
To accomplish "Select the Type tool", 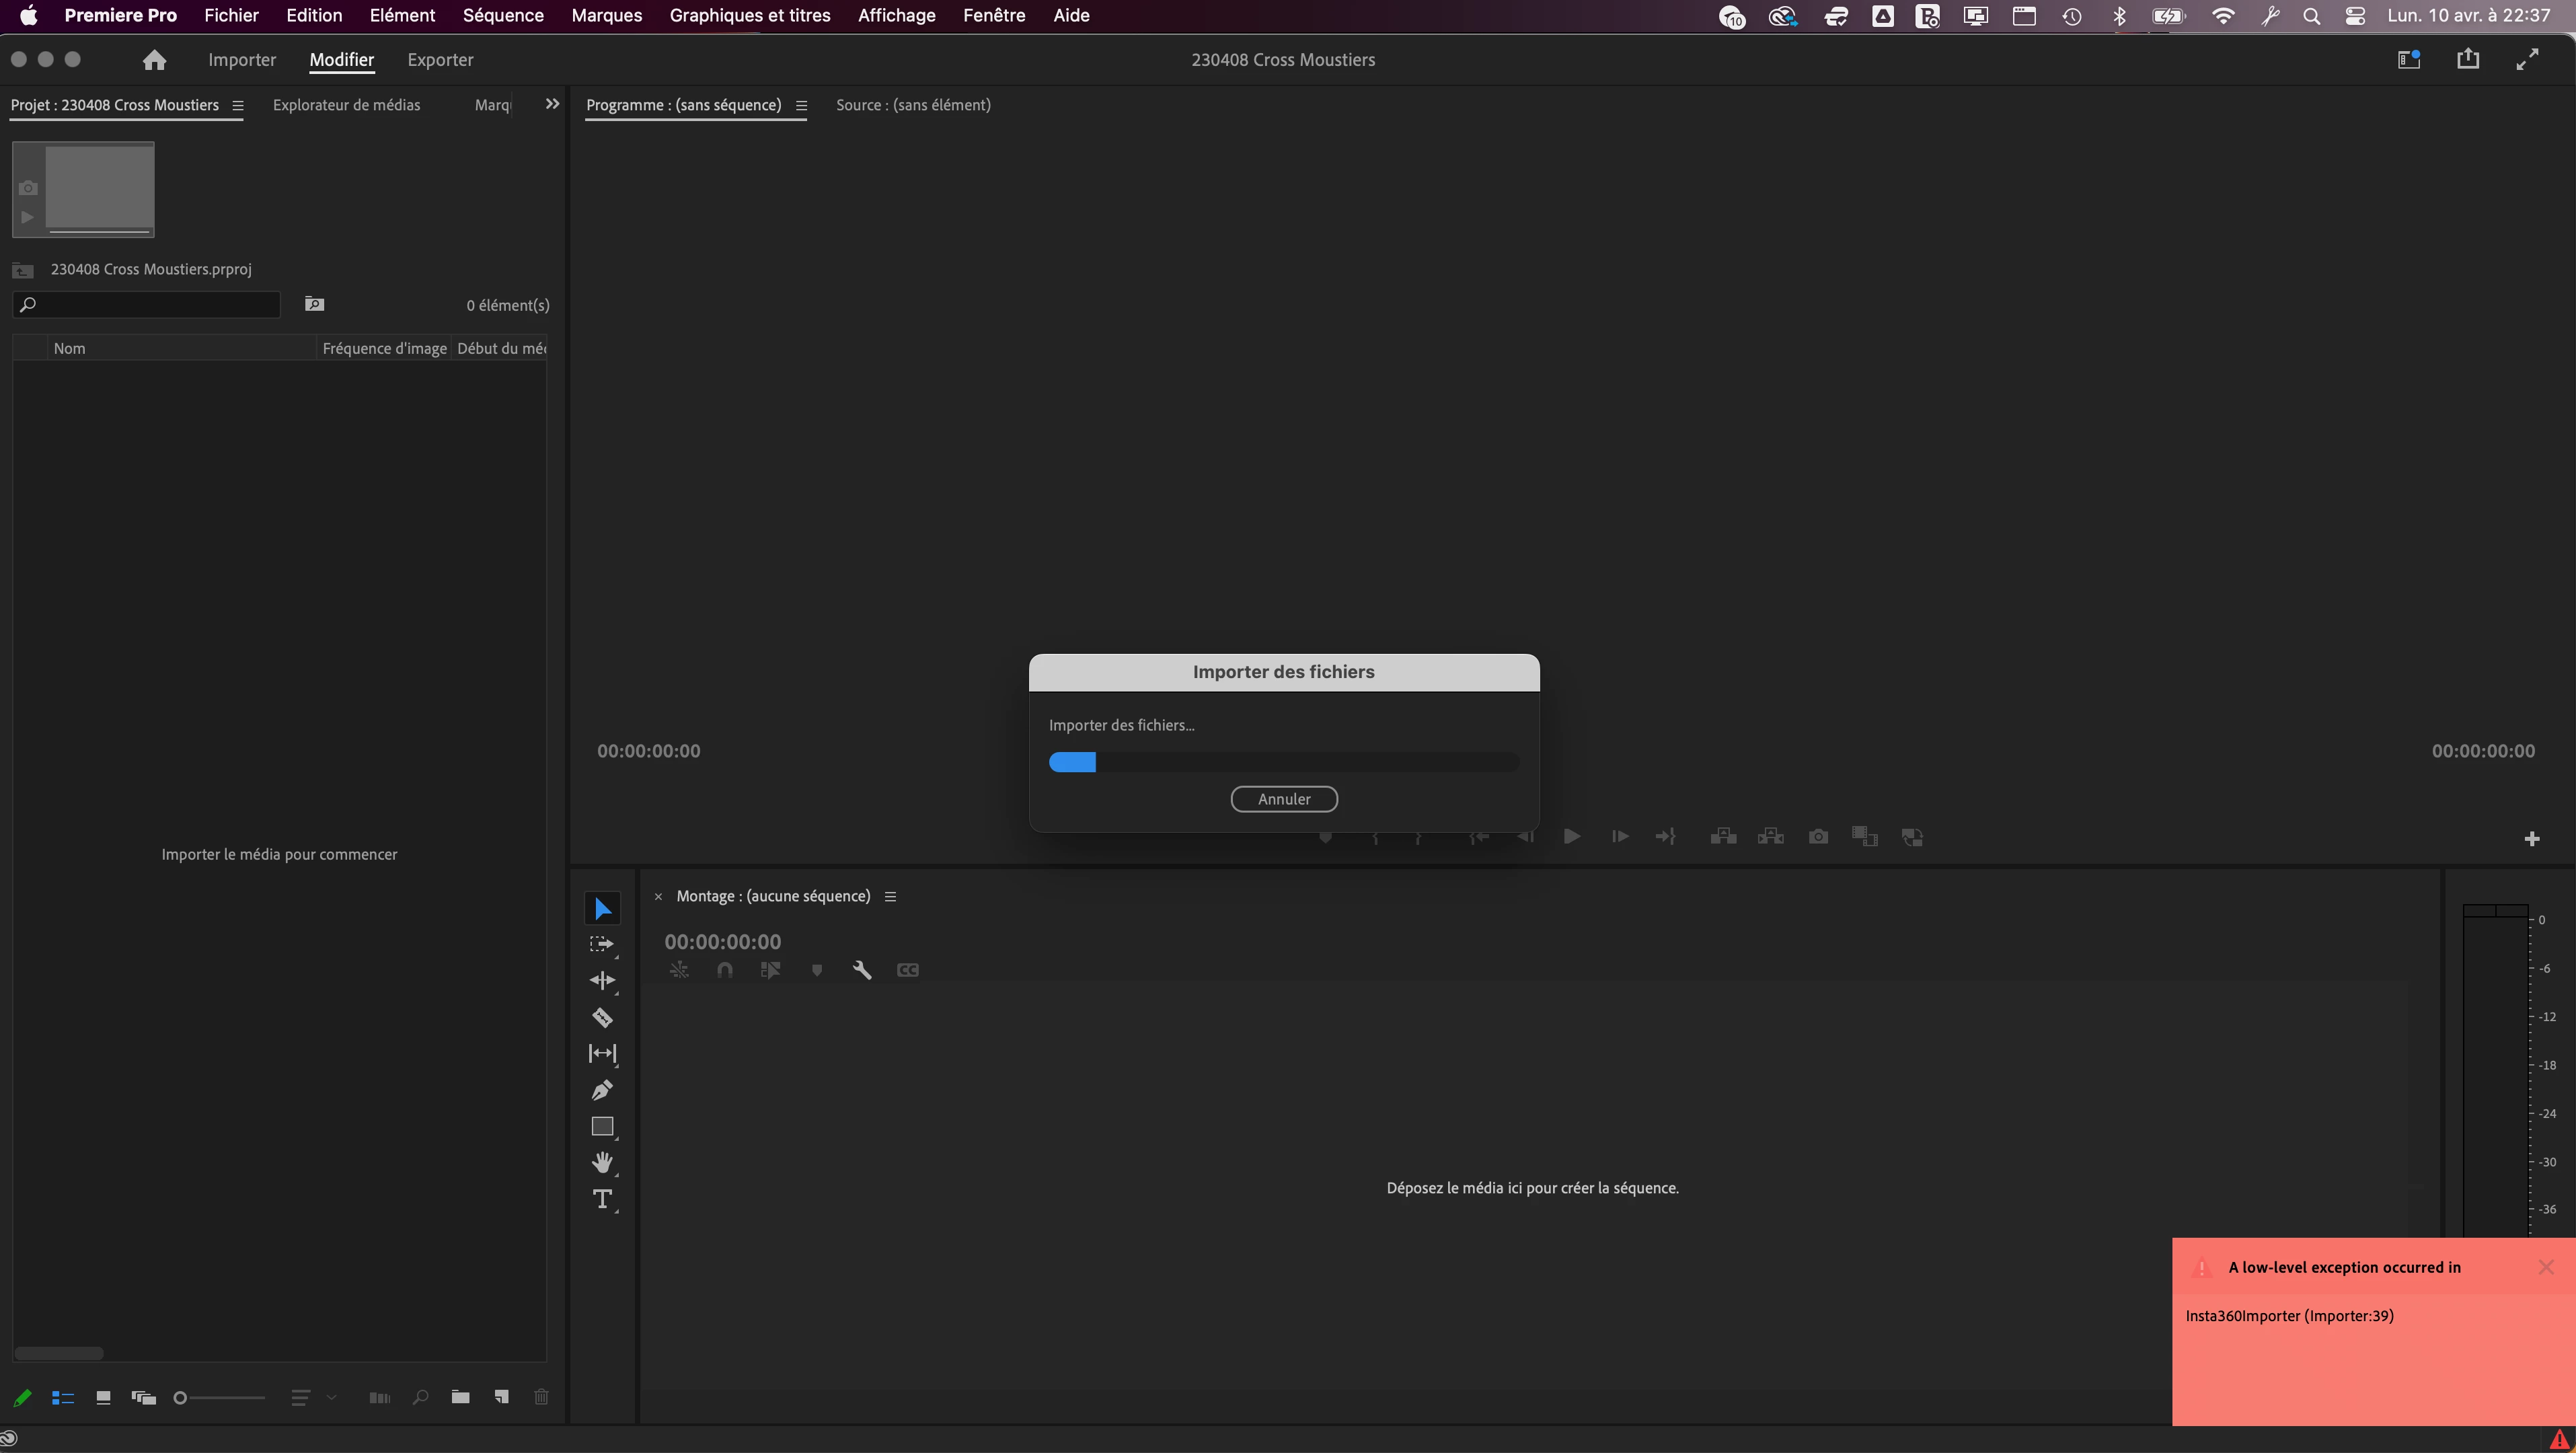I will 602,1199.
